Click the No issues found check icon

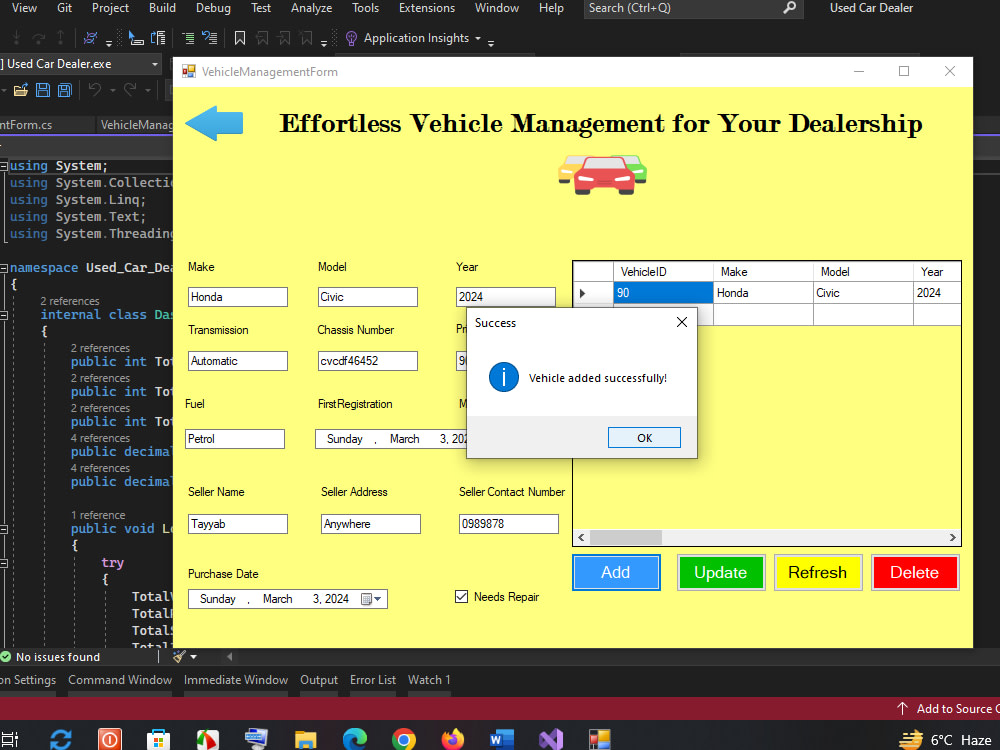8,657
